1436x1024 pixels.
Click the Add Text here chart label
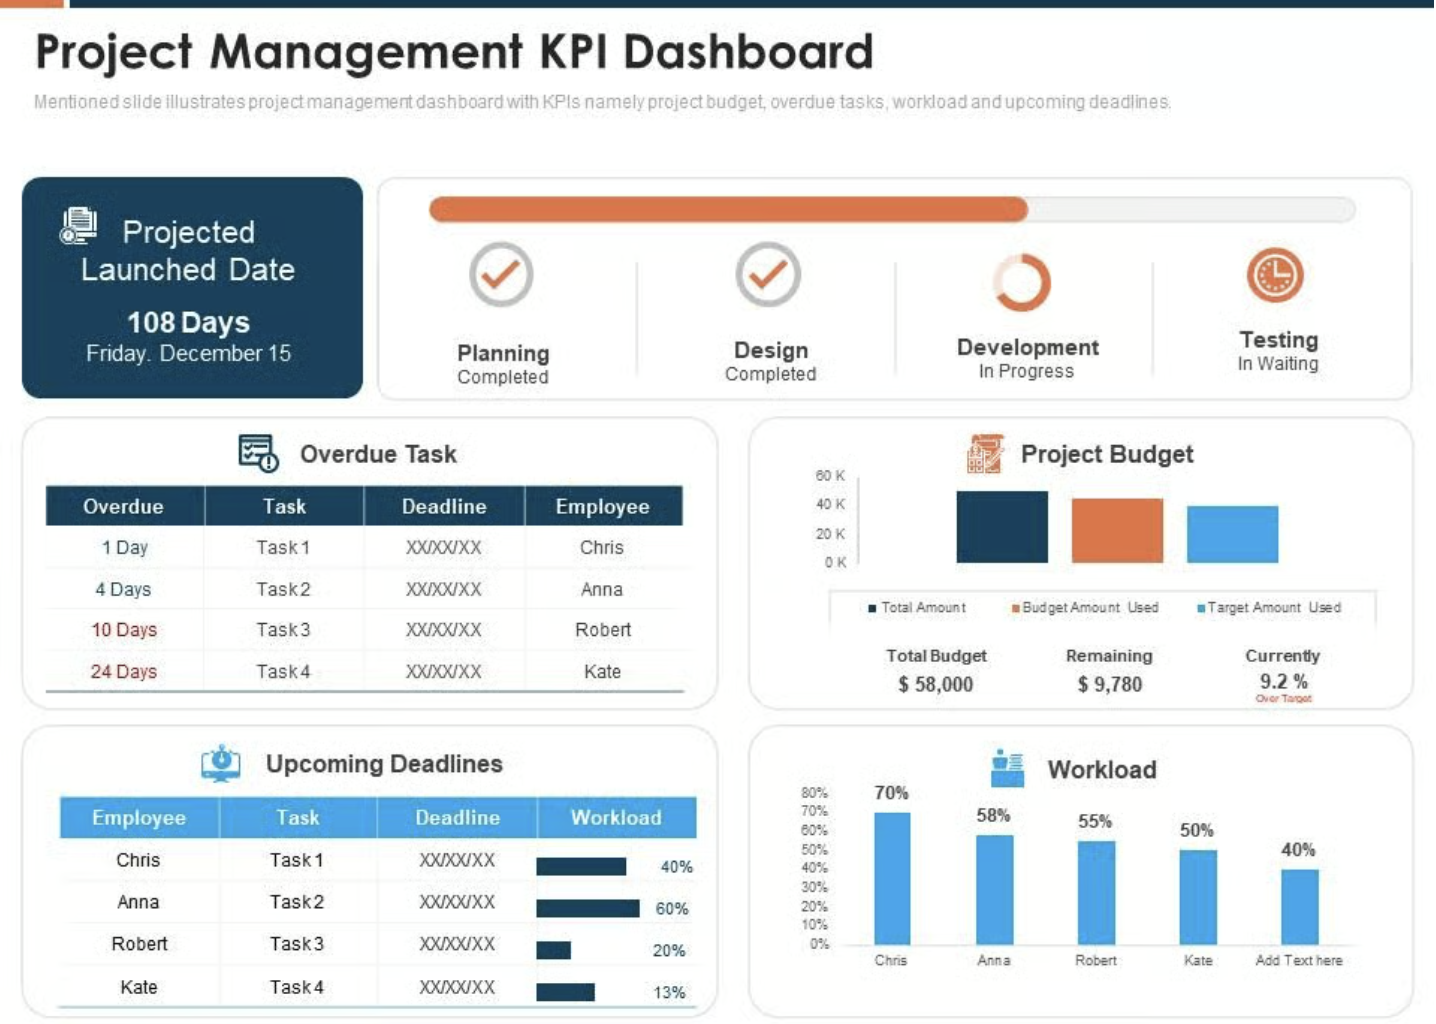[x=1298, y=961]
